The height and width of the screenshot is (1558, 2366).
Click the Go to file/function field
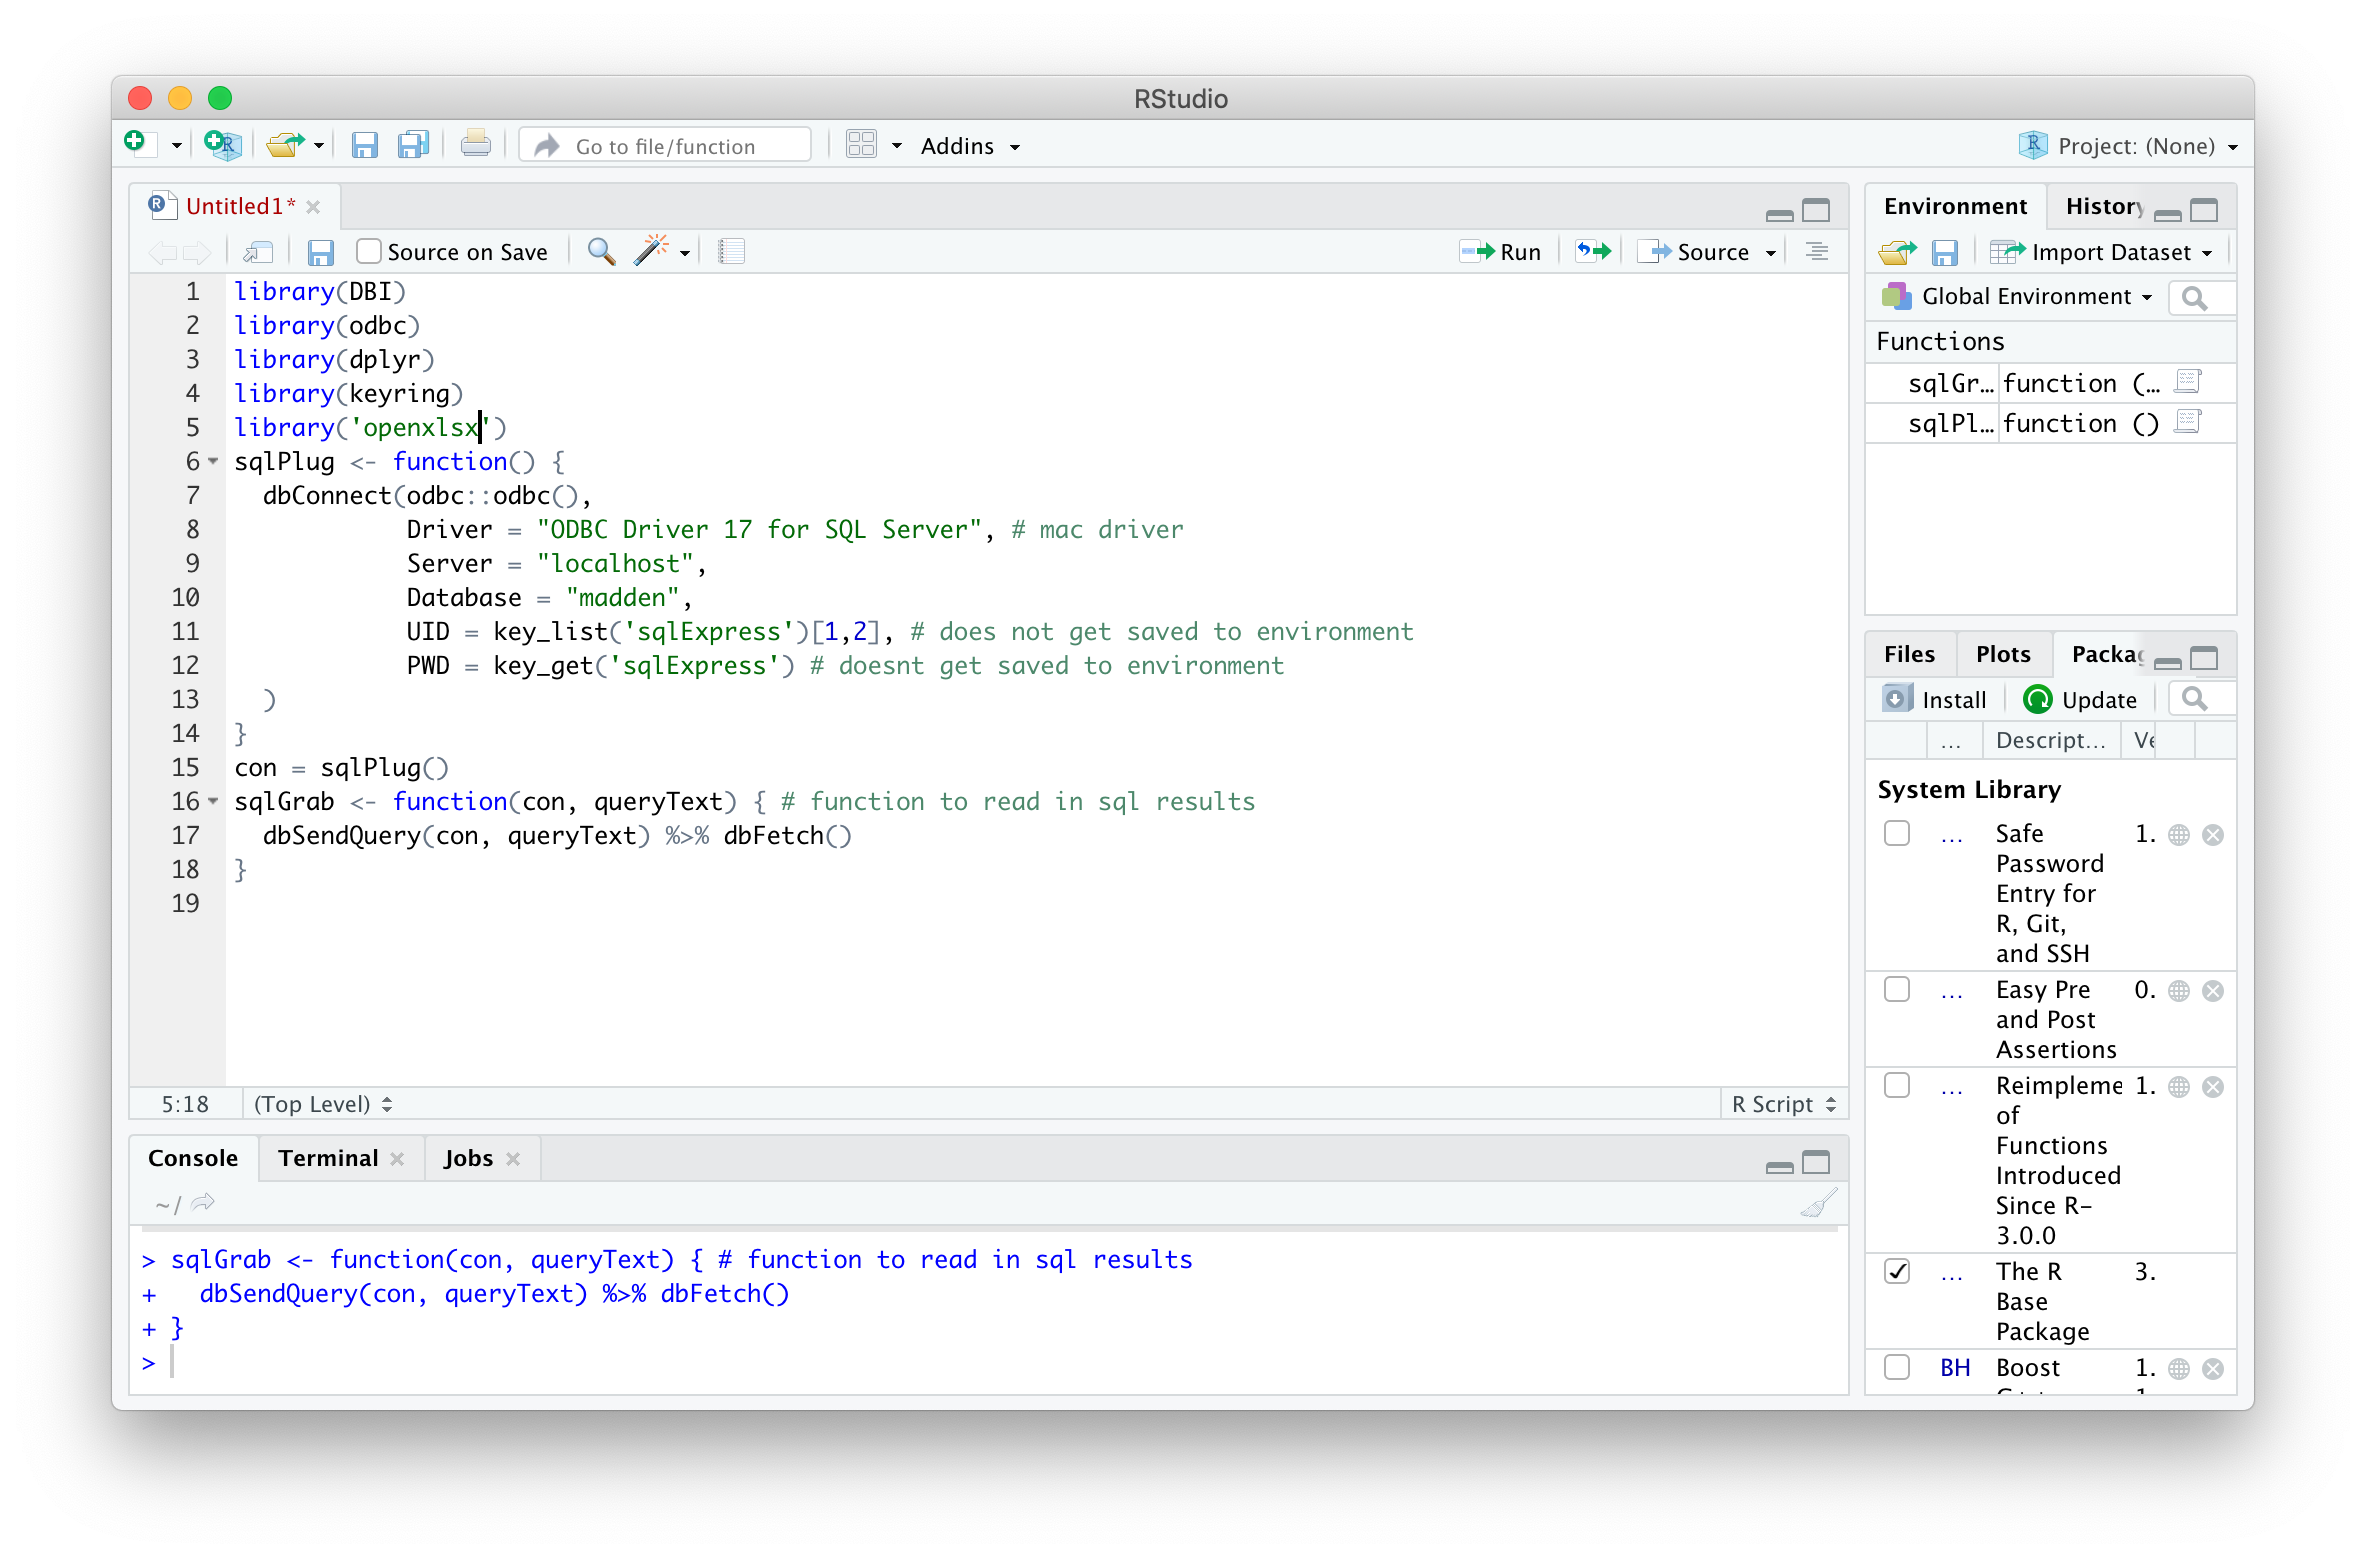[665, 146]
